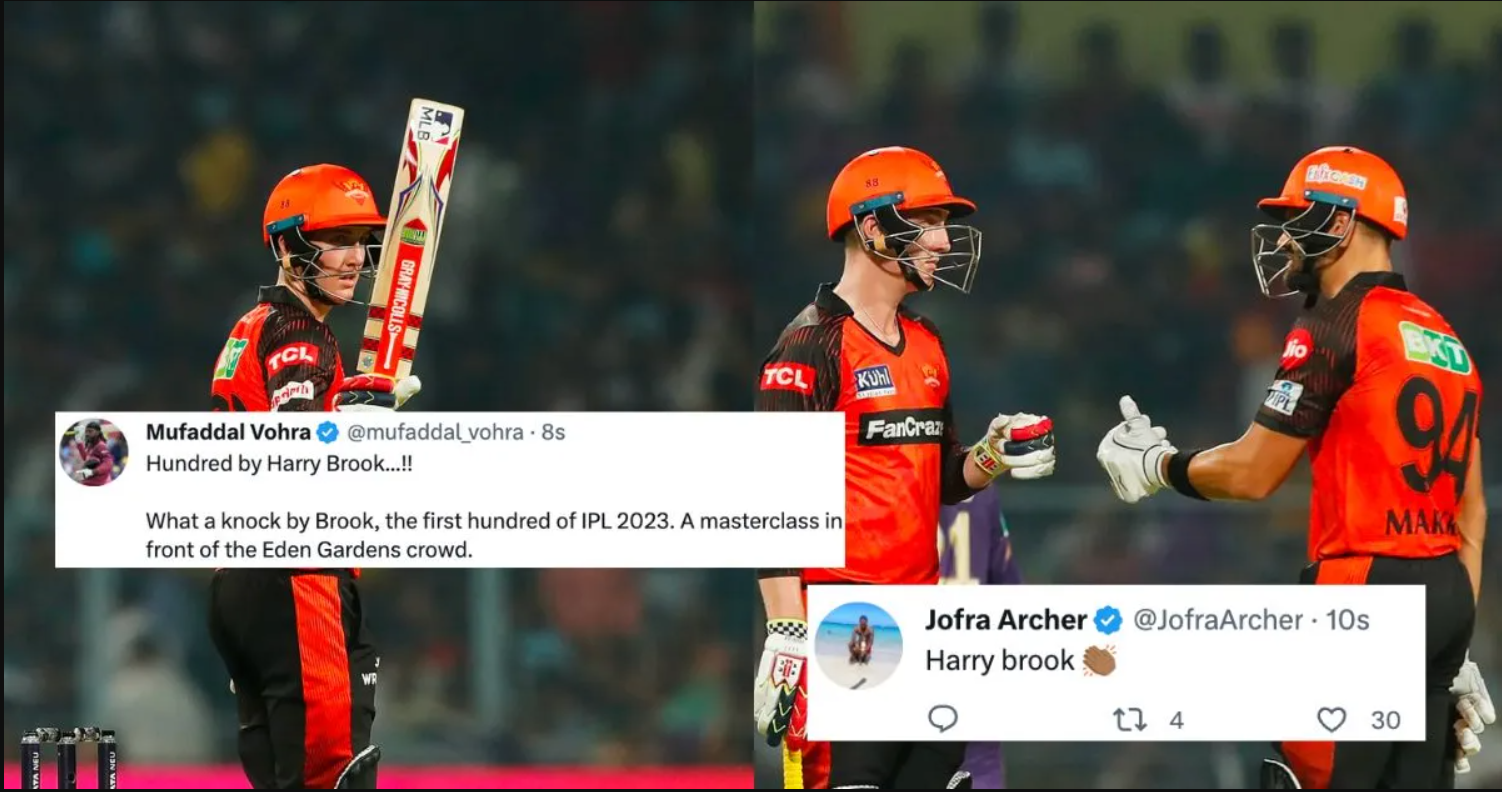Viewport: 1502px width, 792px height.
Task: Like Jofra Archer's tweet with the heart icon
Action: tap(1331, 719)
